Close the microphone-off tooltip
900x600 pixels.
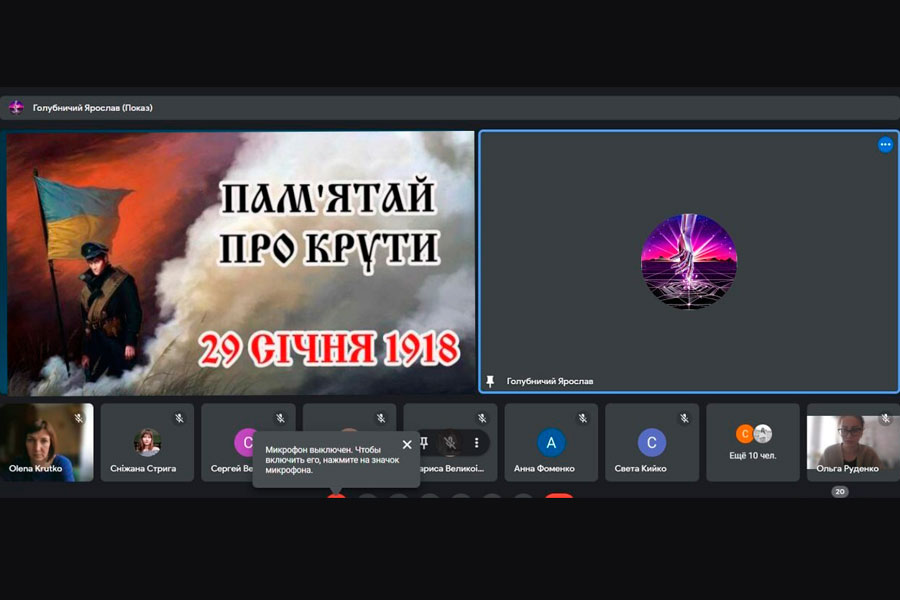[x=407, y=444]
